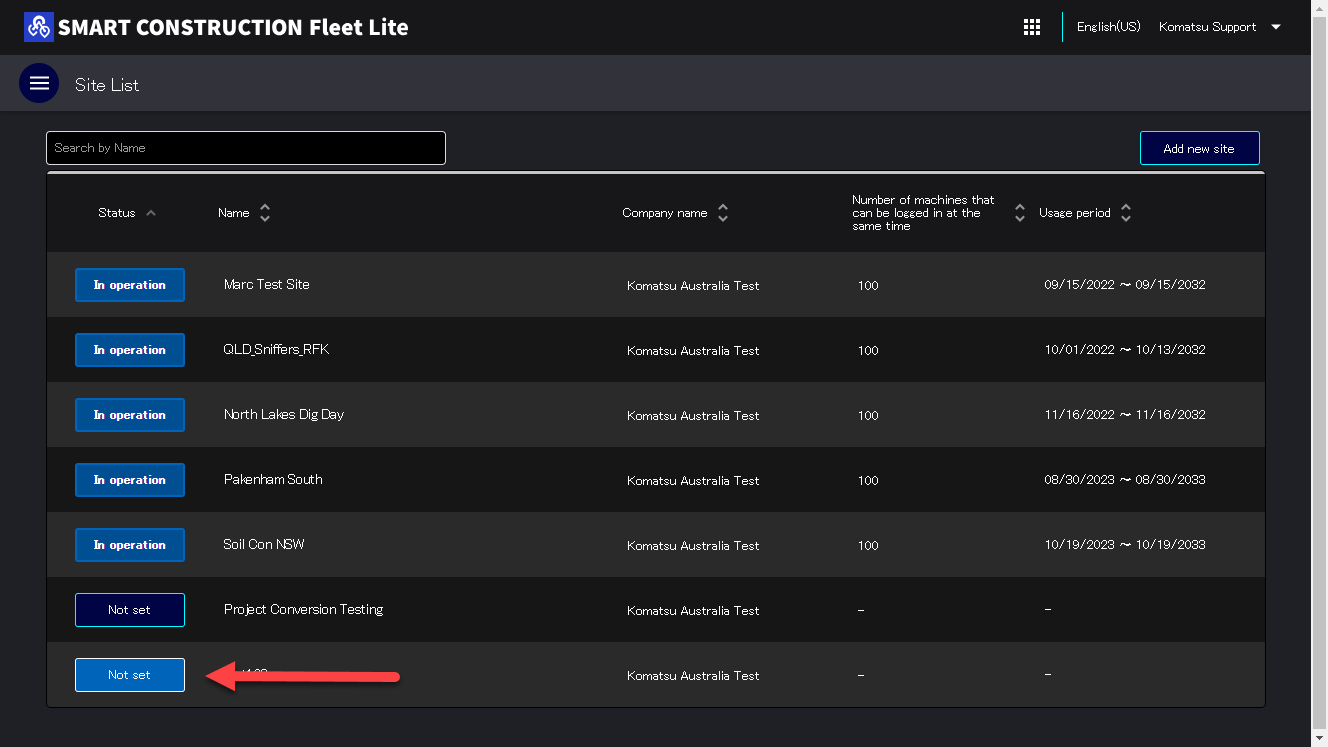1328x747 pixels.
Task: Click Not set for Project Conversion Testing
Action: point(130,610)
